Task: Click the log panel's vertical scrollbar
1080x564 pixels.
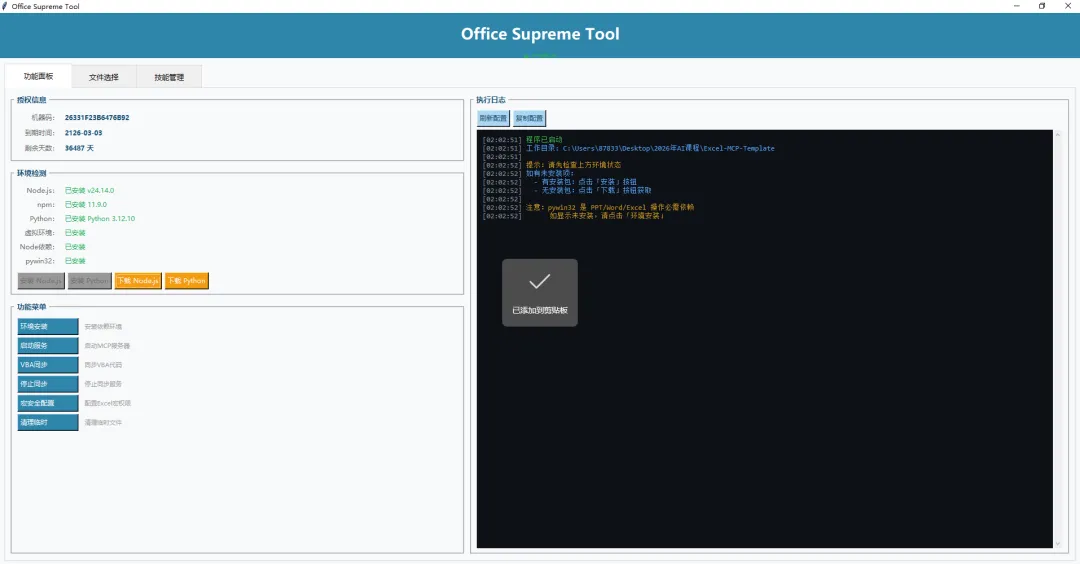Action: coord(1058,339)
